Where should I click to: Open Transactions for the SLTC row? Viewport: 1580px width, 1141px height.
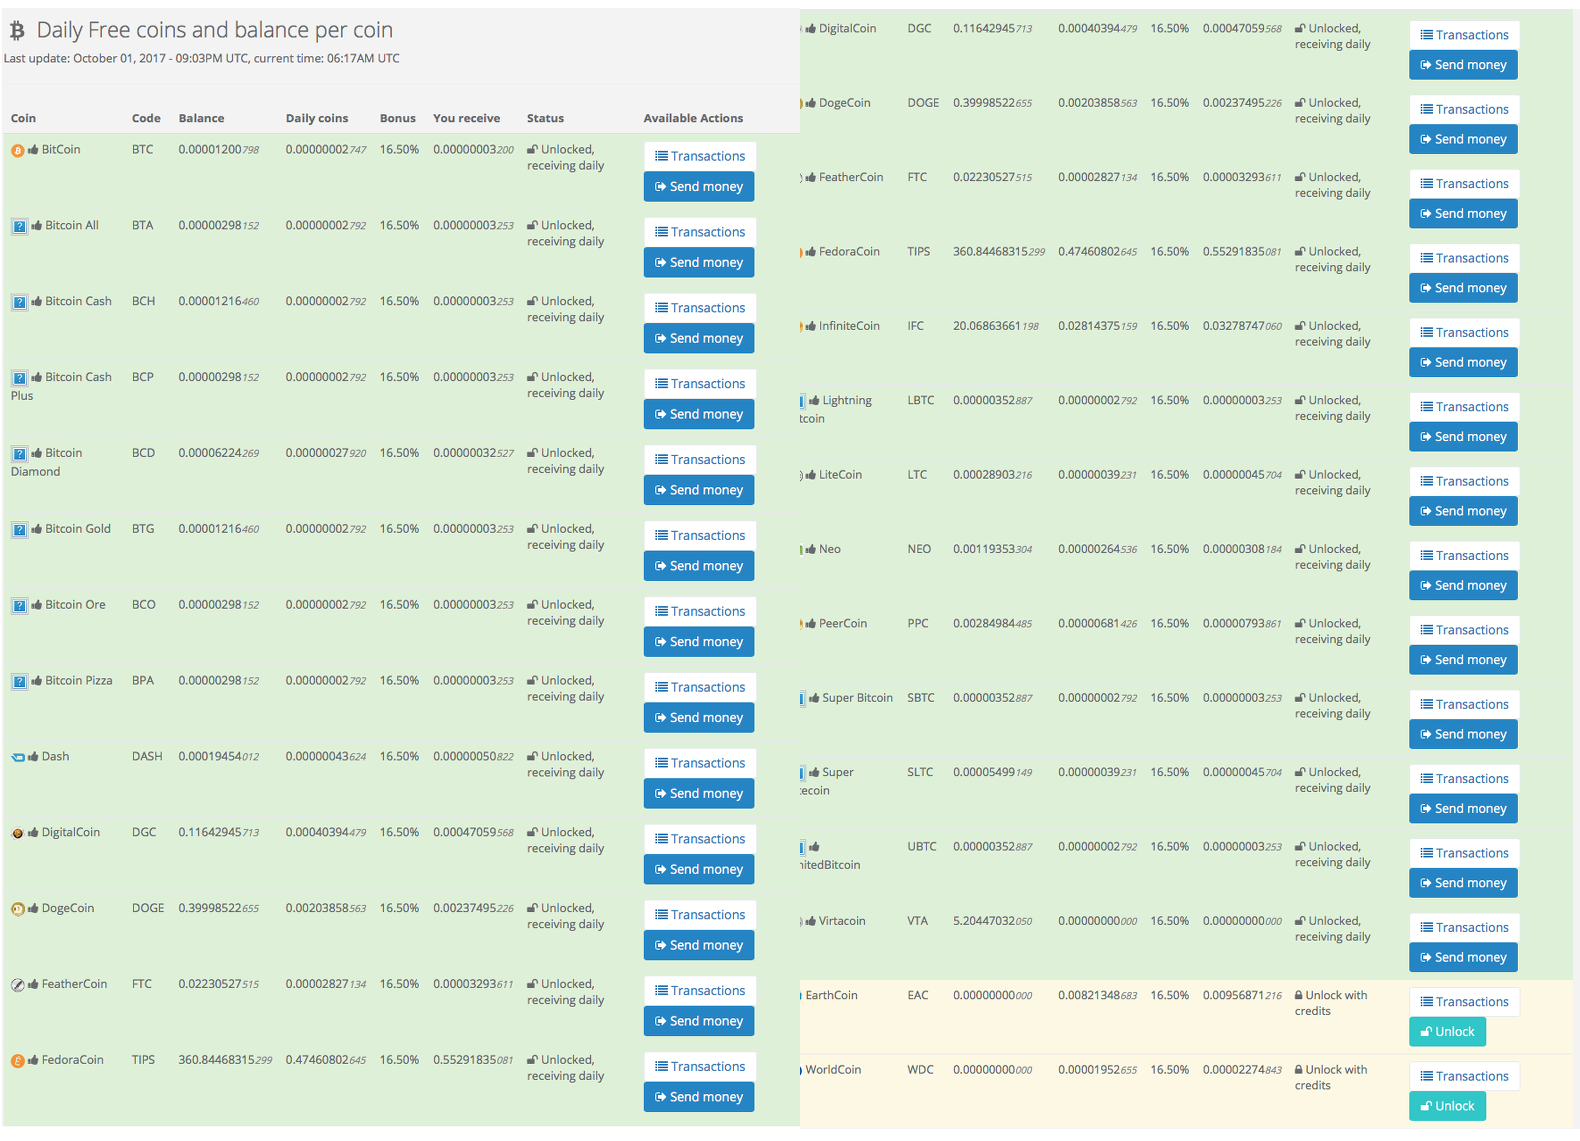[1463, 779]
